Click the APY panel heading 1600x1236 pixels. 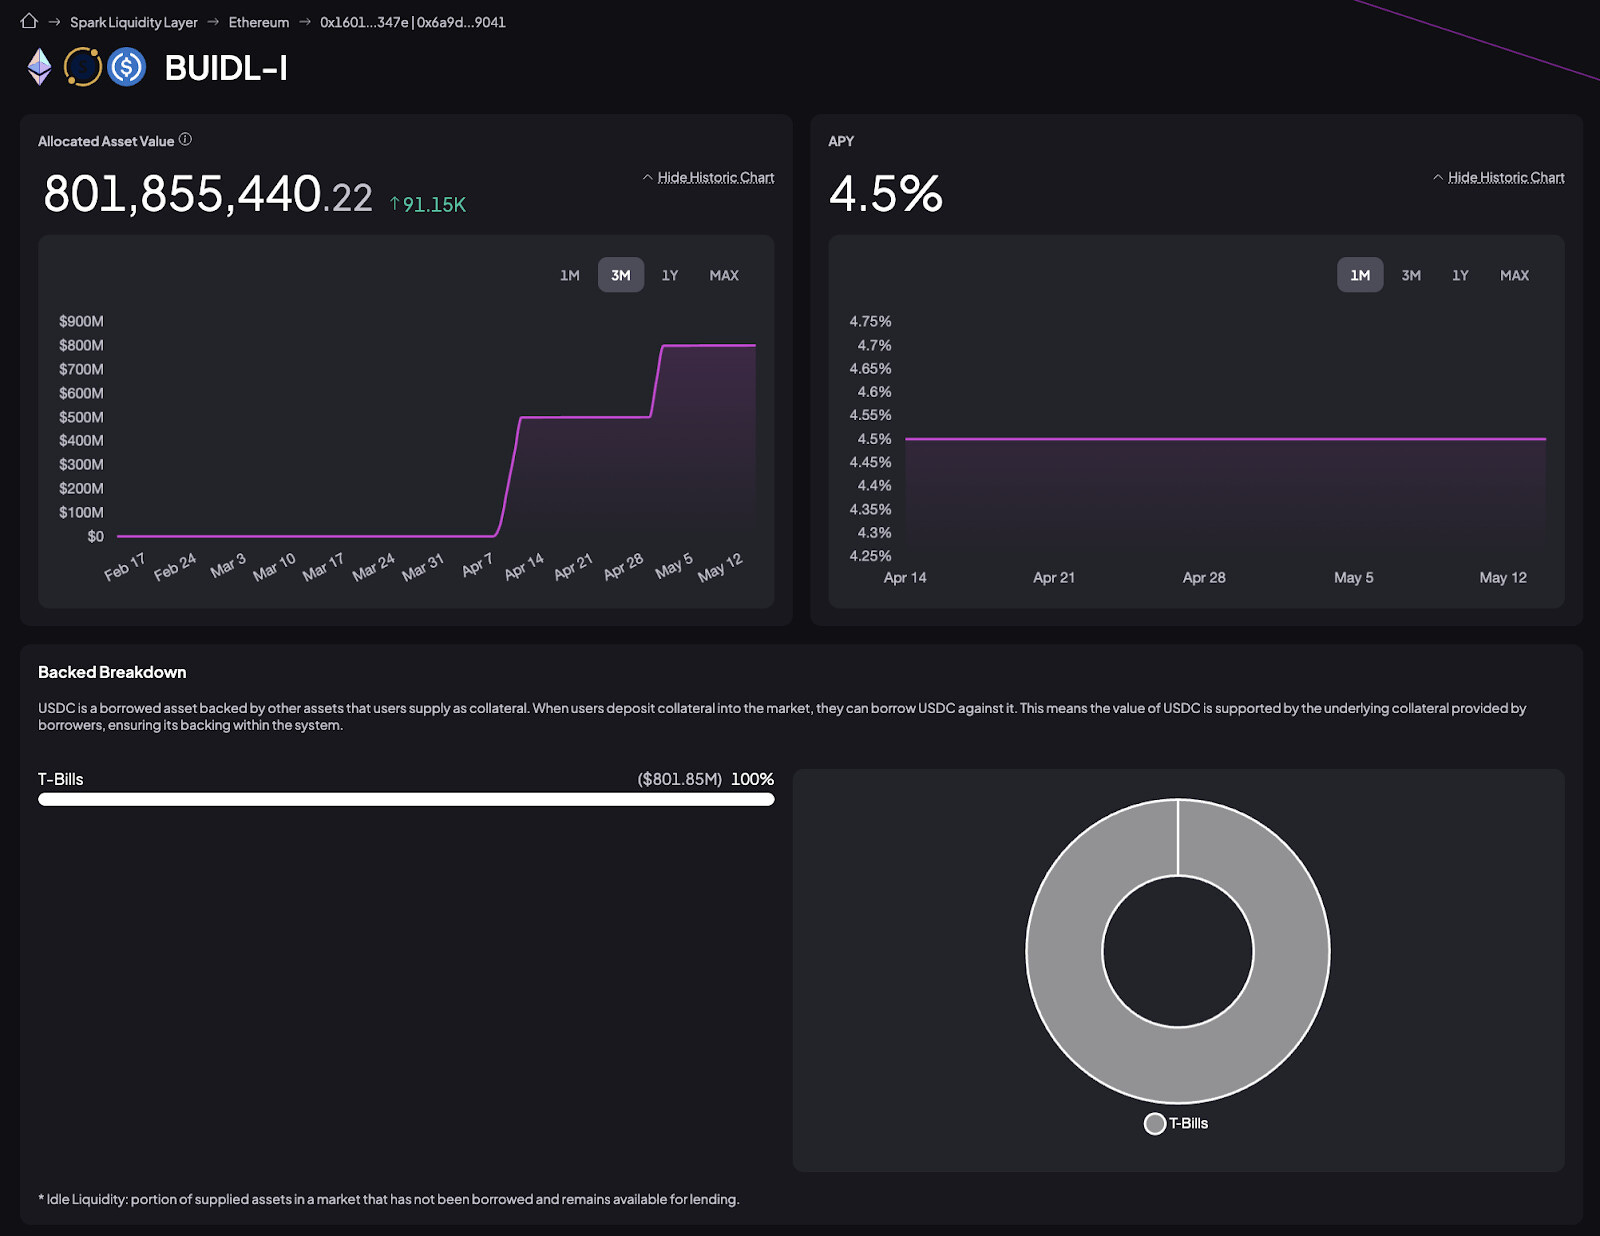841,141
